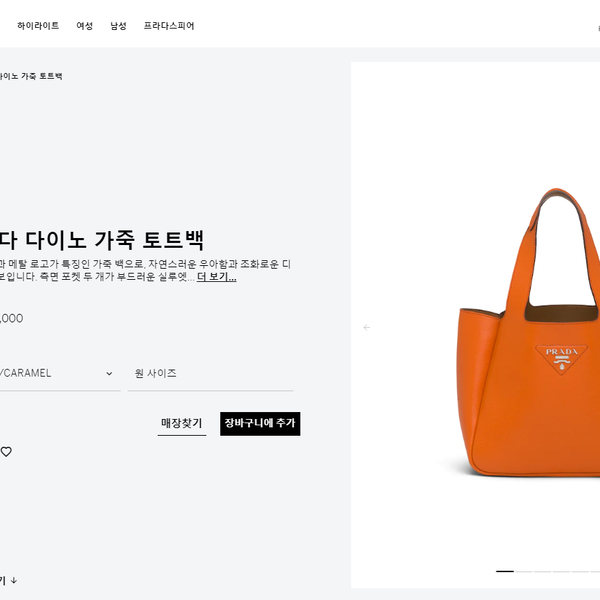Open the CARAMEL color dropdown chevron
Image resolution: width=600 pixels, height=600 pixels.
pyautogui.click(x=109, y=373)
